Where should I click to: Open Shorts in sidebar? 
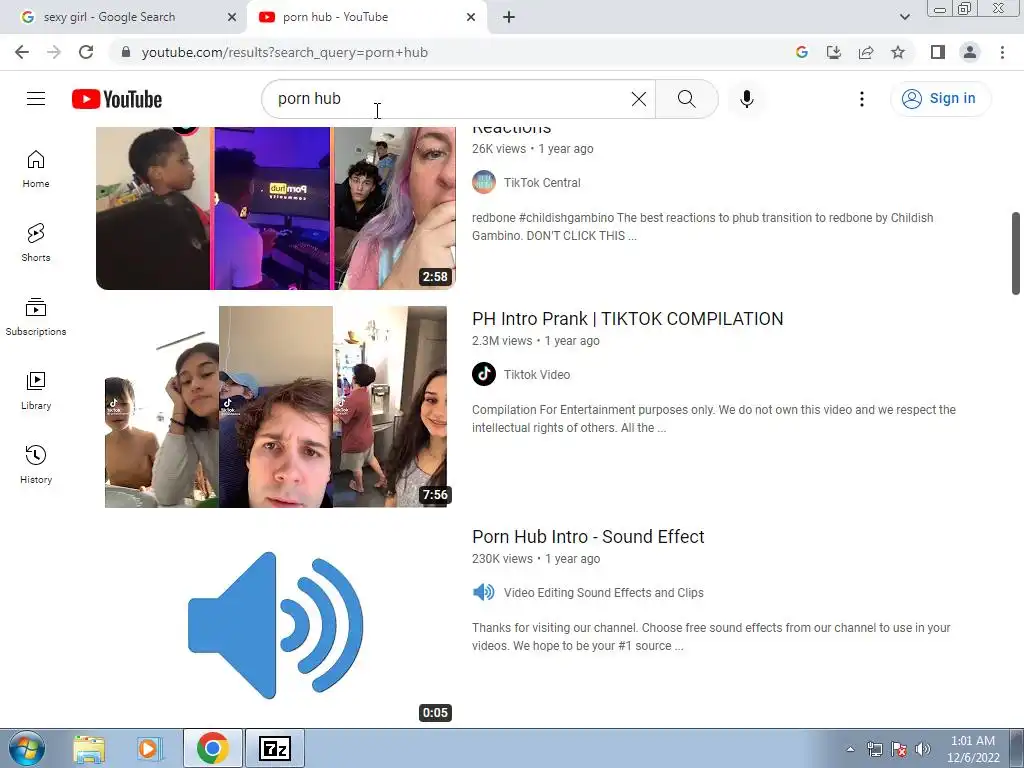[36, 243]
